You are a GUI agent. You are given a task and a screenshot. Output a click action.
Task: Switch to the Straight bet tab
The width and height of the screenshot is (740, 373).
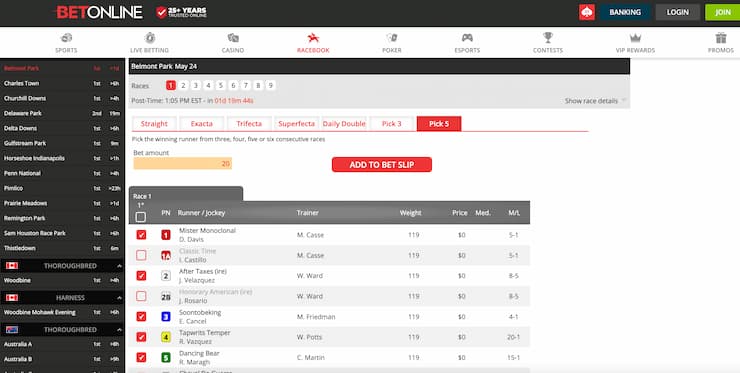(x=154, y=124)
